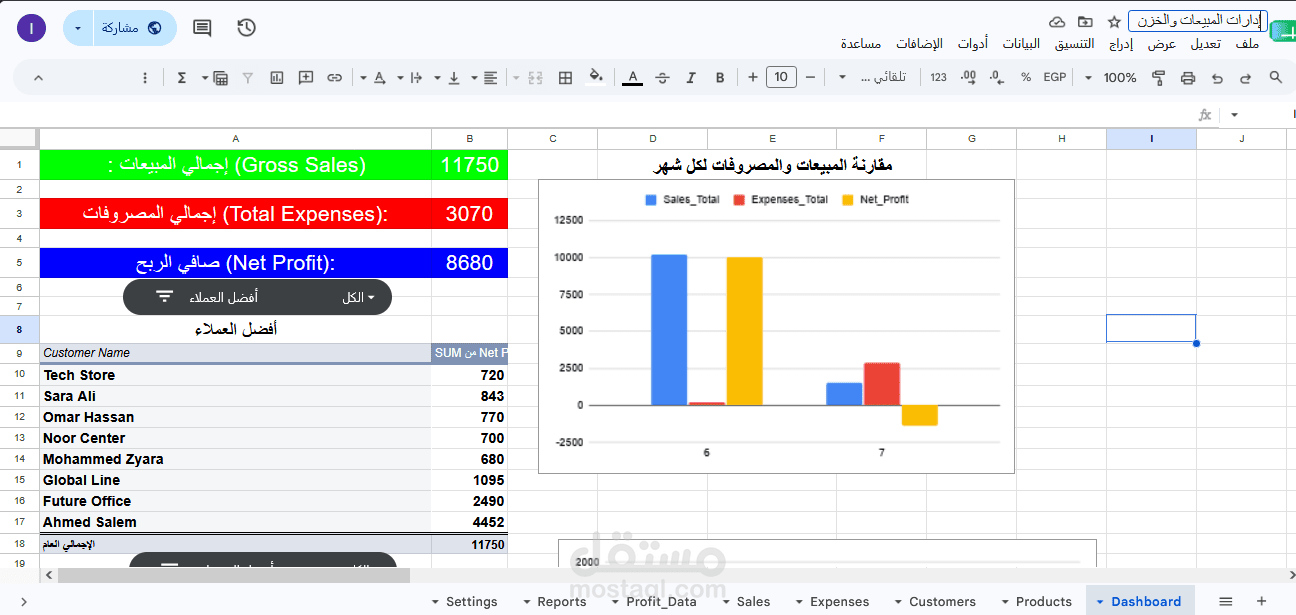Open the Dashboard sheet tab arrow menu

pos(1100,602)
